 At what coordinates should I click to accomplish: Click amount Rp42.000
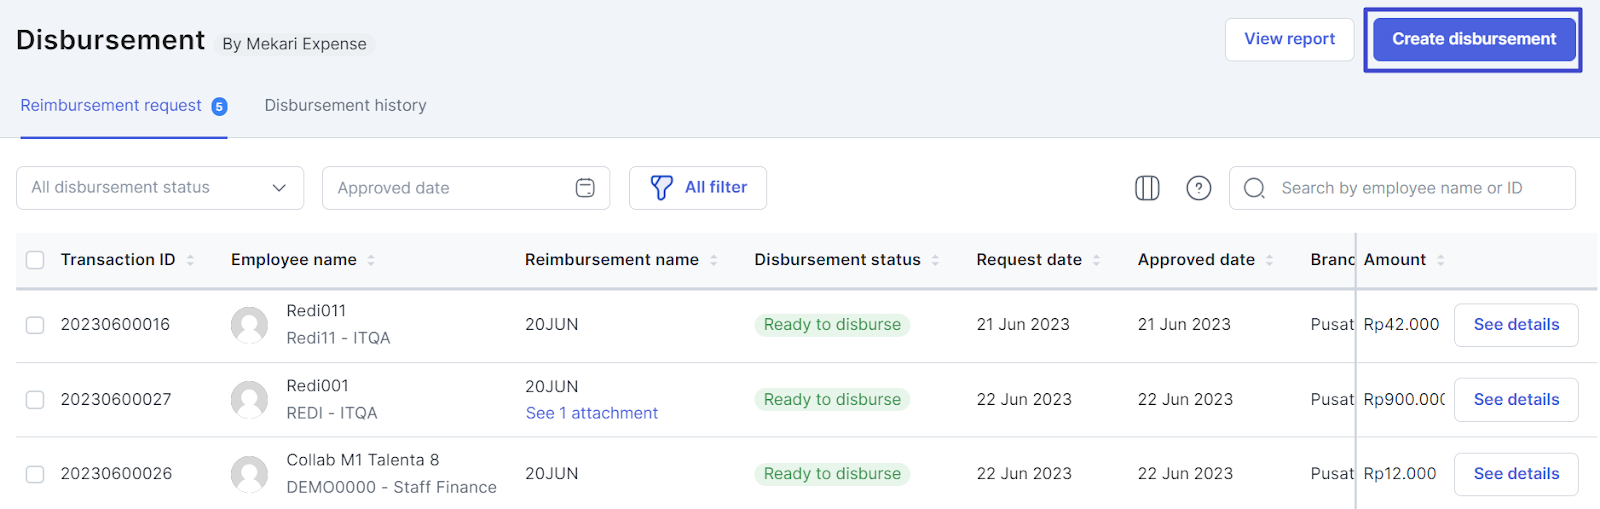tap(1401, 325)
